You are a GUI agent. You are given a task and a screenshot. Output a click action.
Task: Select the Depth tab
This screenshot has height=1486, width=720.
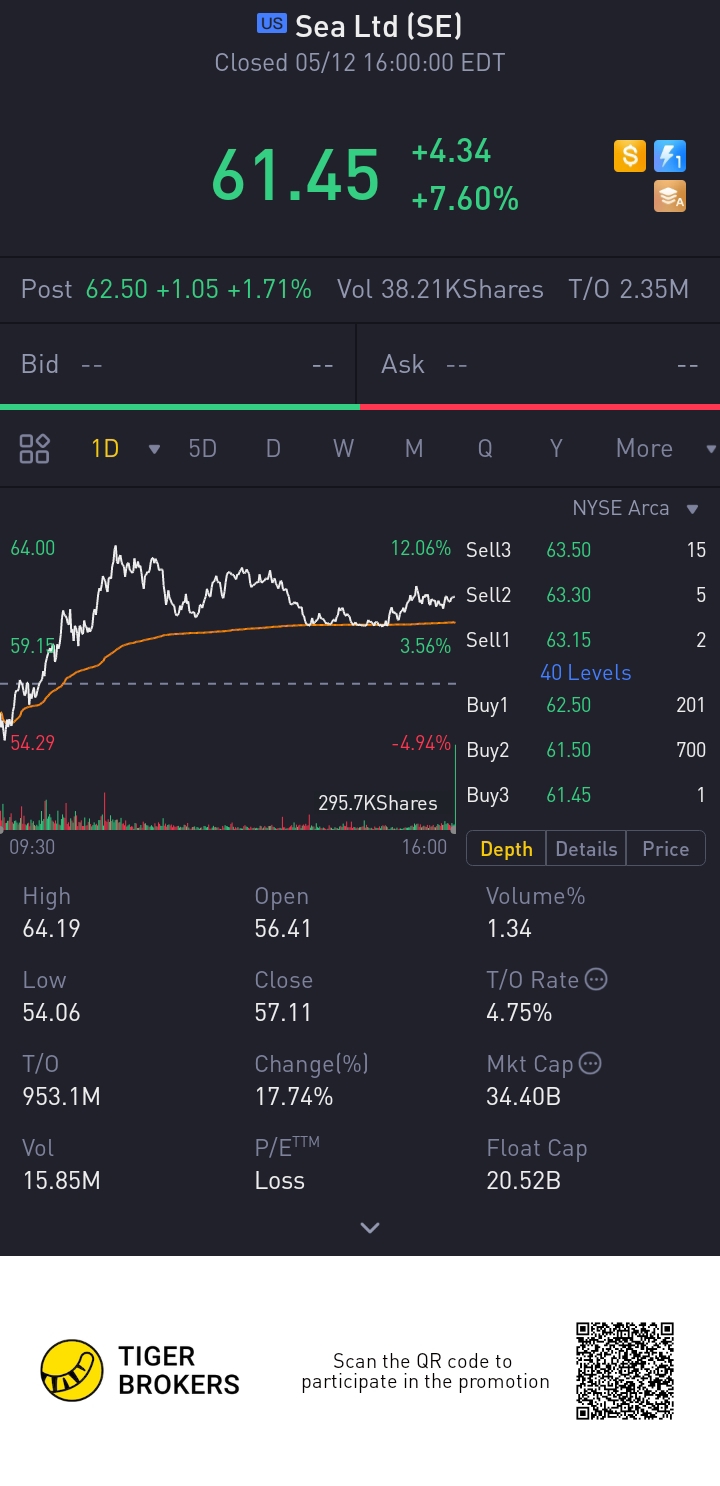click(x=506, y=848)
